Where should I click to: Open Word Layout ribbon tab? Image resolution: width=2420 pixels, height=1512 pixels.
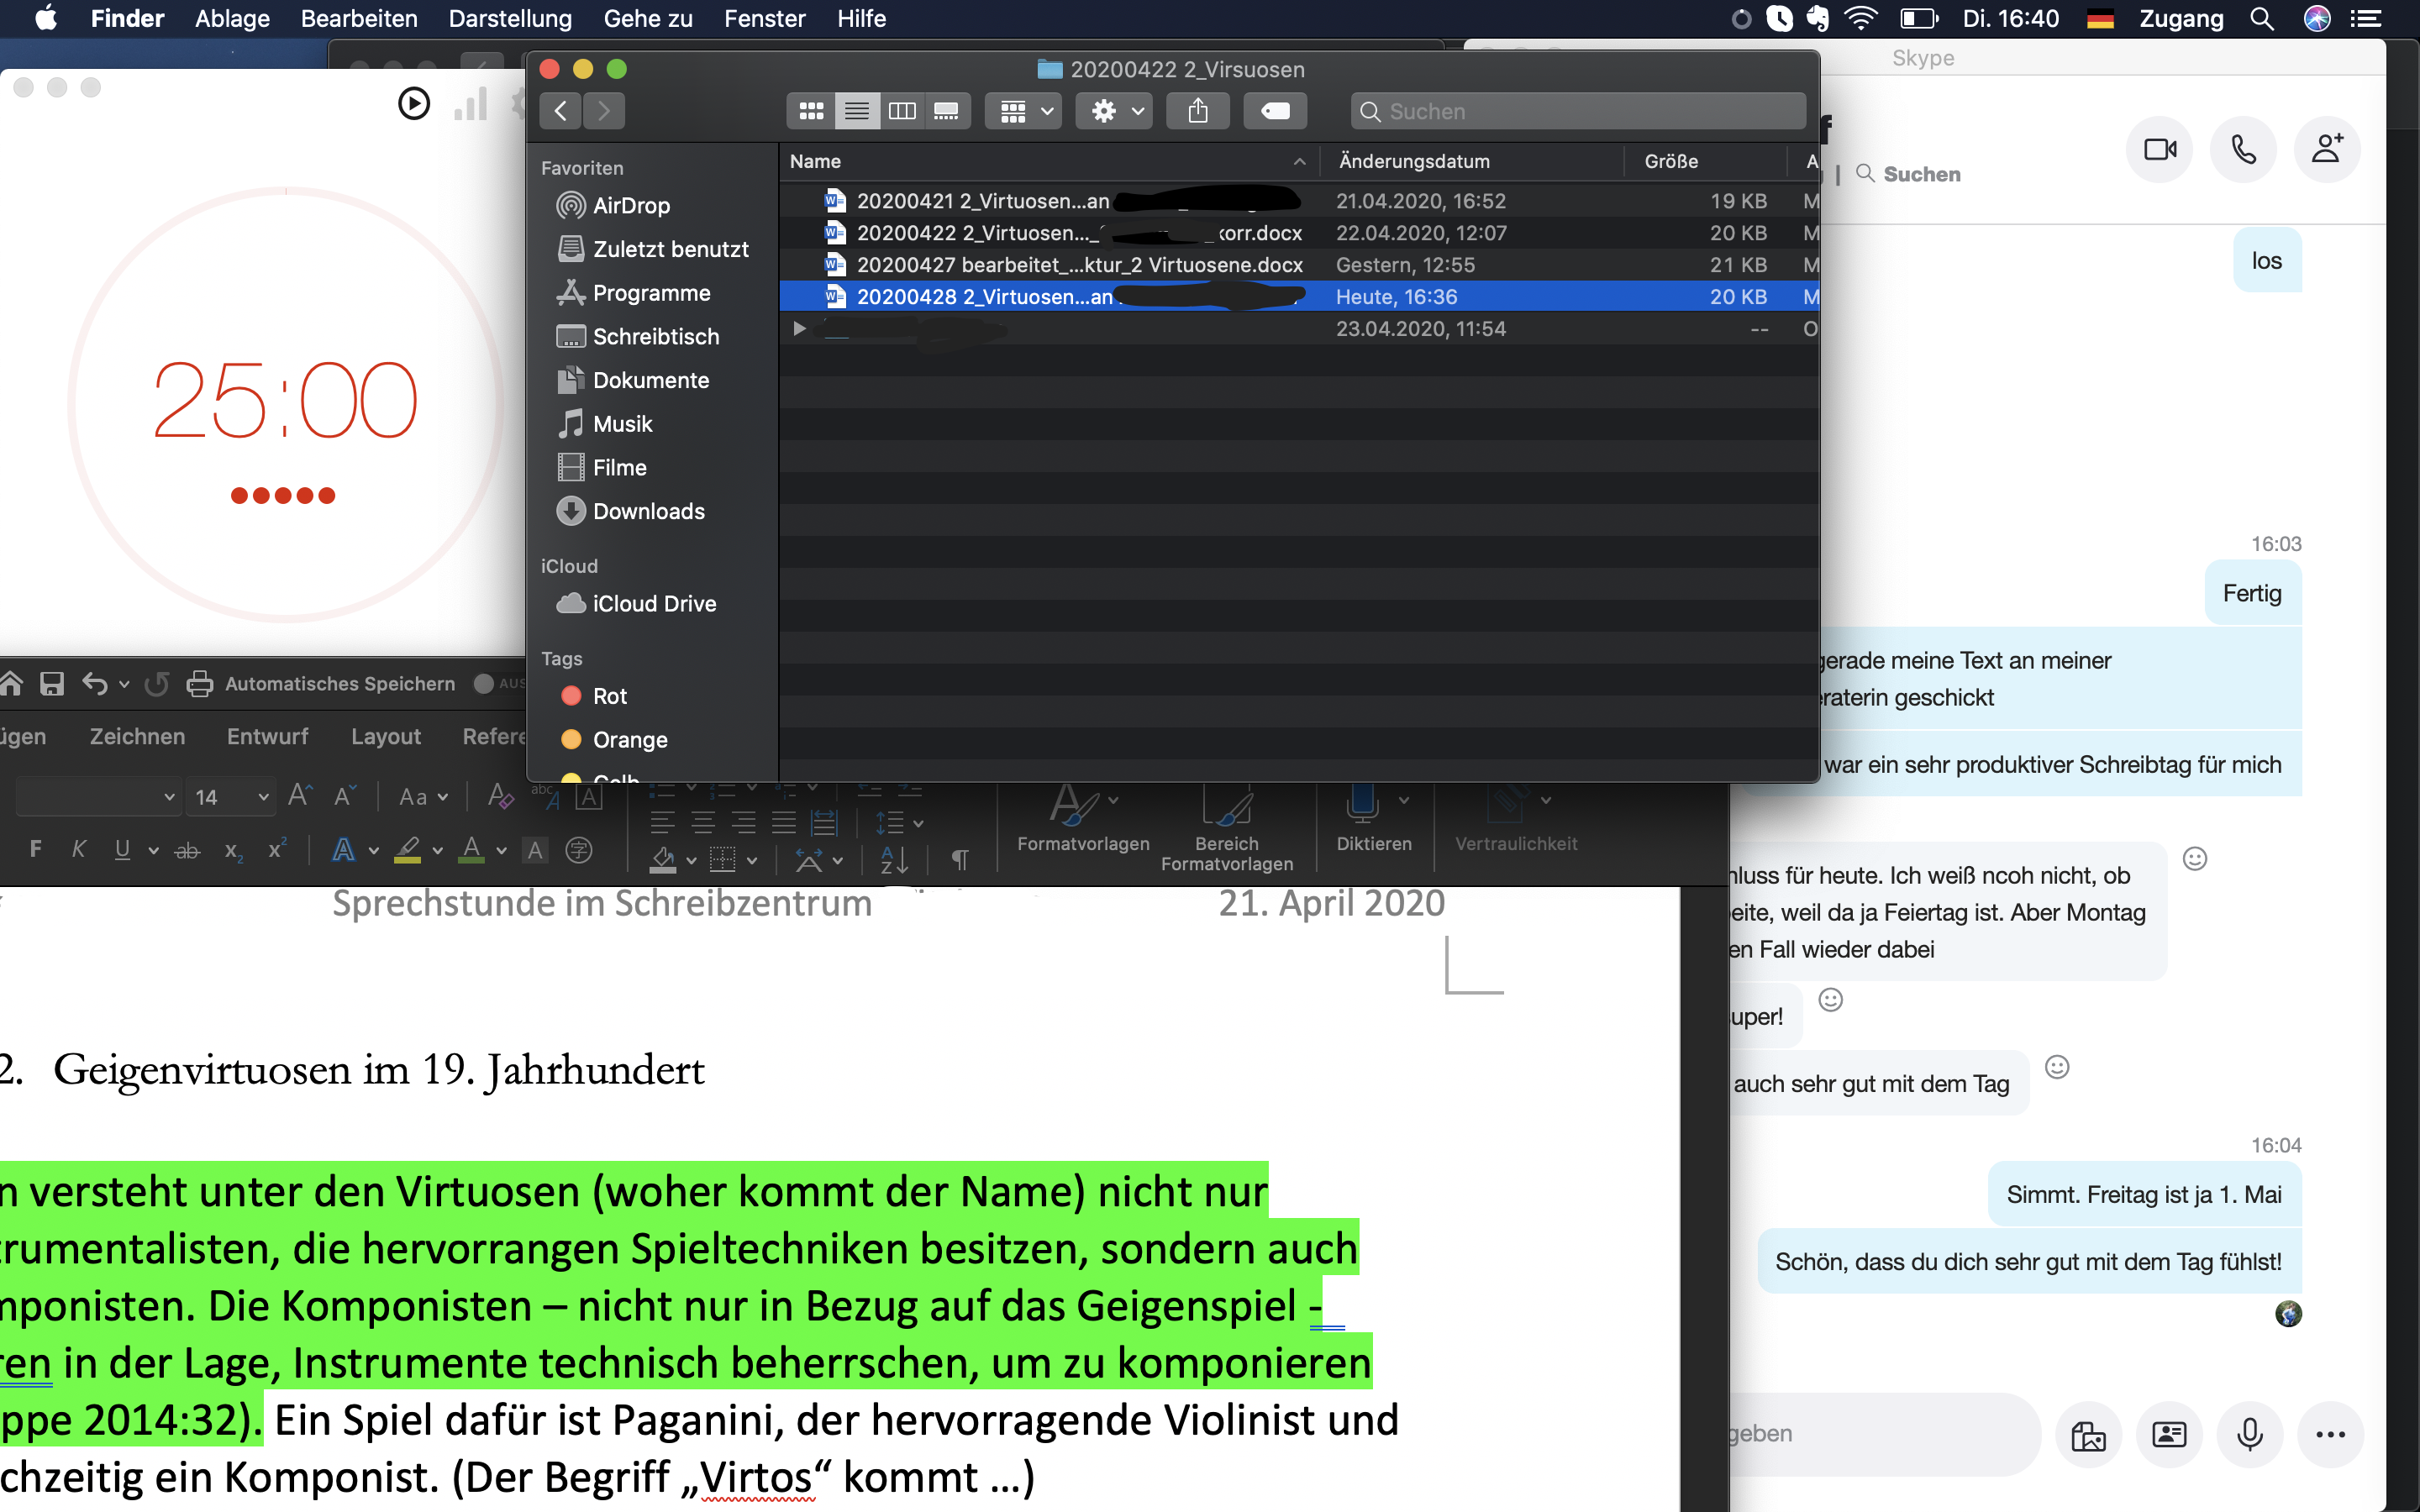pos(386,736)
